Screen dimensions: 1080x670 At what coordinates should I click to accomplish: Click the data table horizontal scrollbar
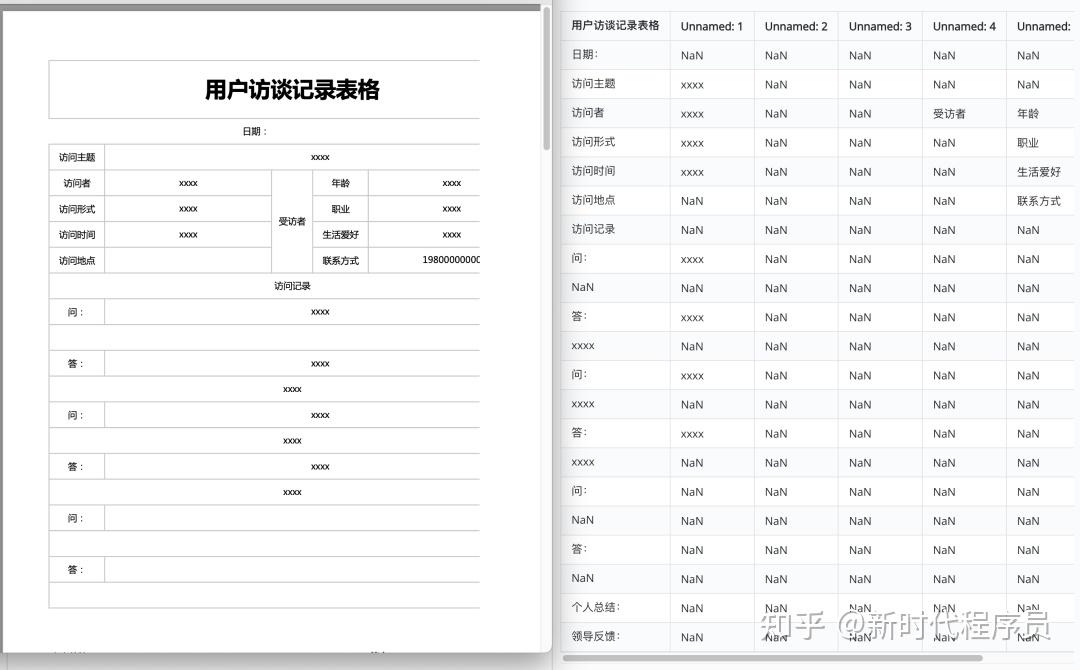tap(773, 658)
